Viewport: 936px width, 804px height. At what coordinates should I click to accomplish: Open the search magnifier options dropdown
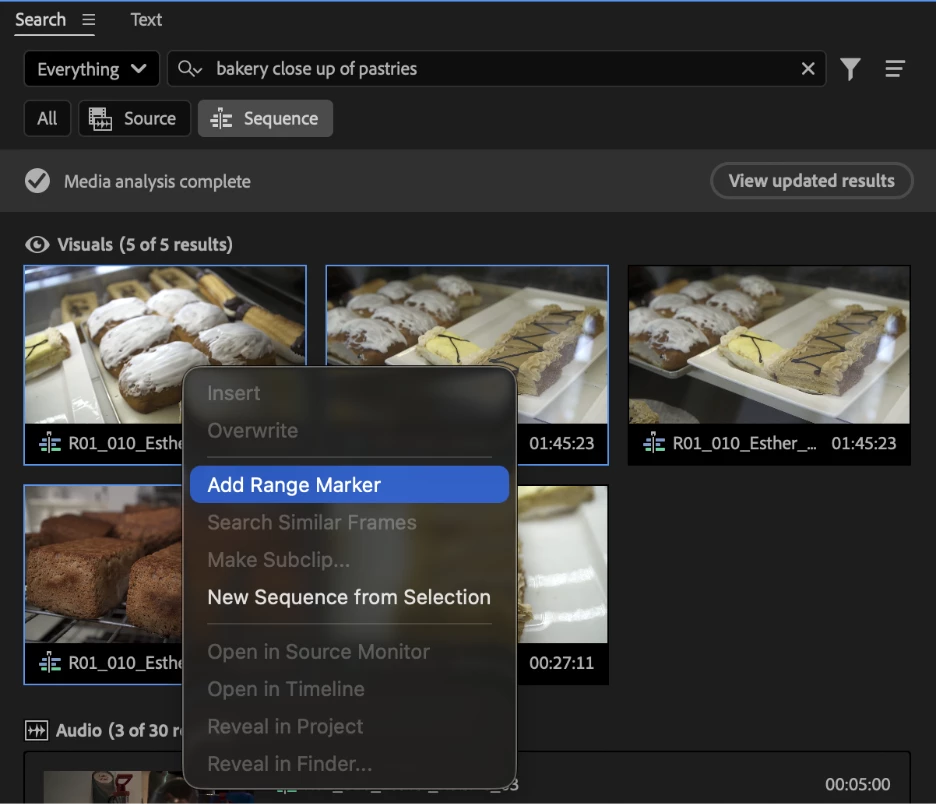click(190, 69)
